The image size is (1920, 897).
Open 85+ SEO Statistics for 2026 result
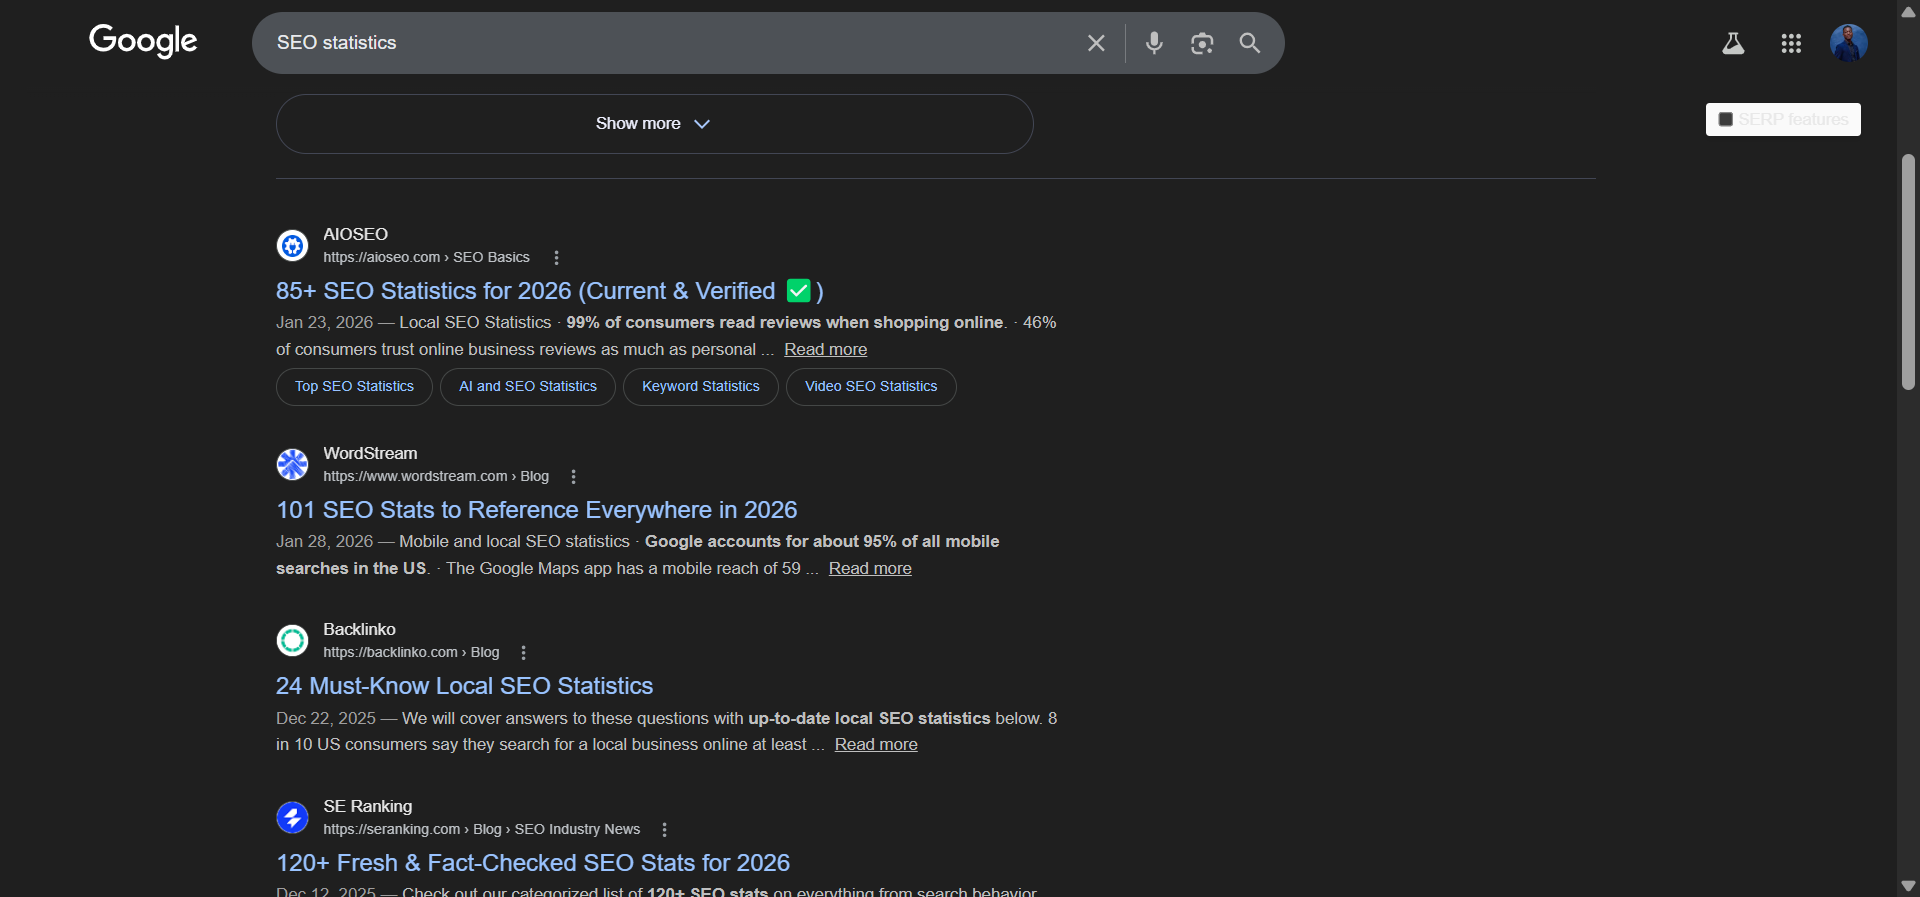tap(550, 291)
